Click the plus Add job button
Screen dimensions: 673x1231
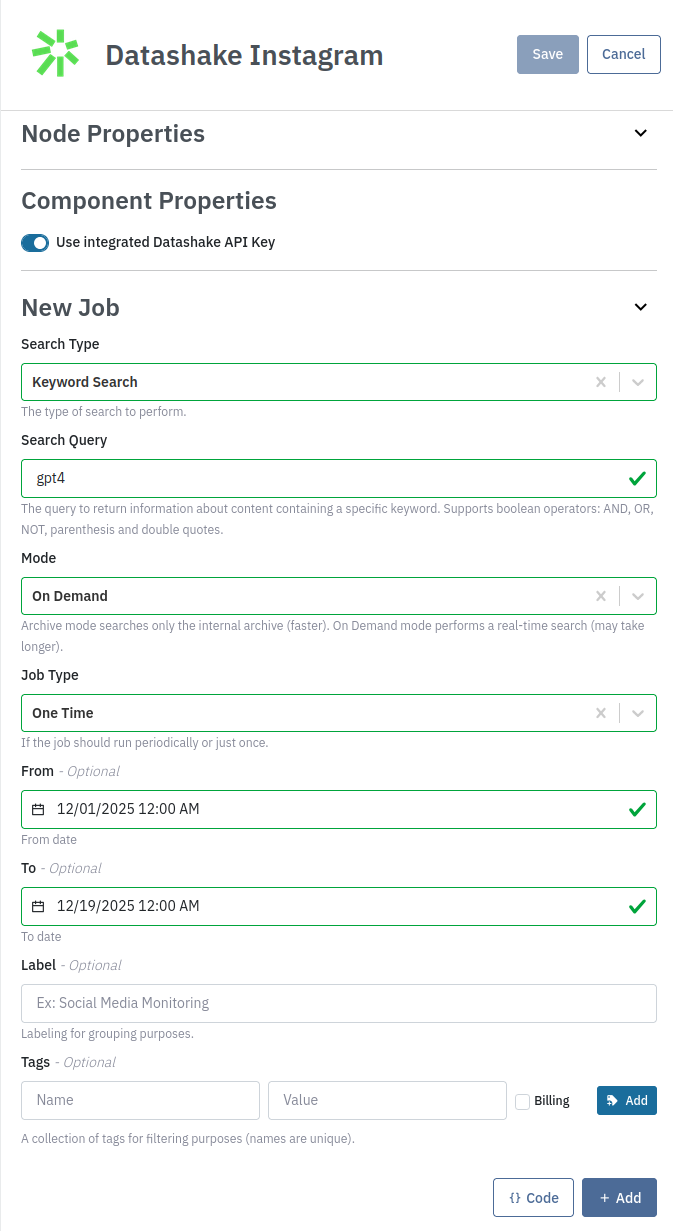[619, 1198]
